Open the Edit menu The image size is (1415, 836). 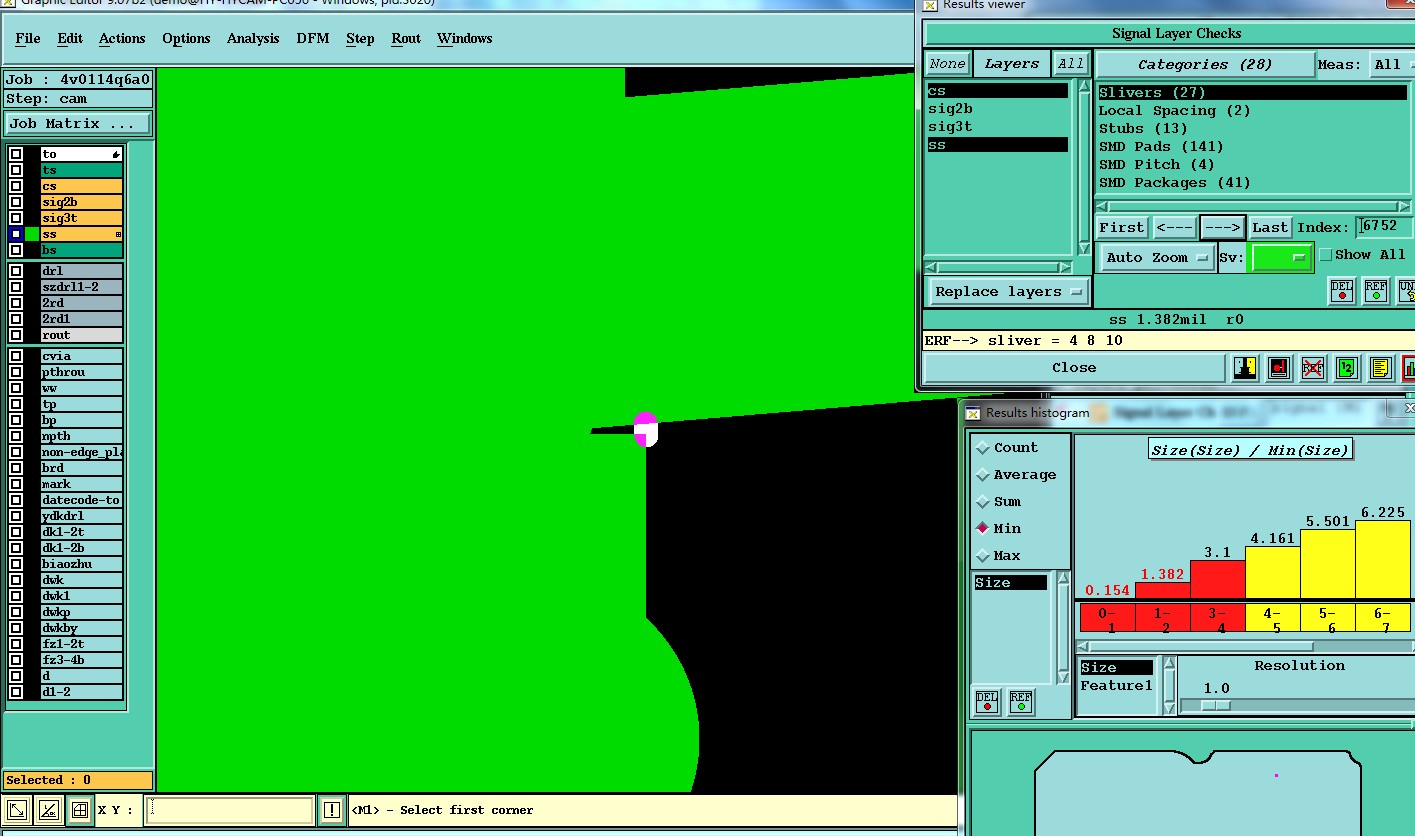[70, 38]
